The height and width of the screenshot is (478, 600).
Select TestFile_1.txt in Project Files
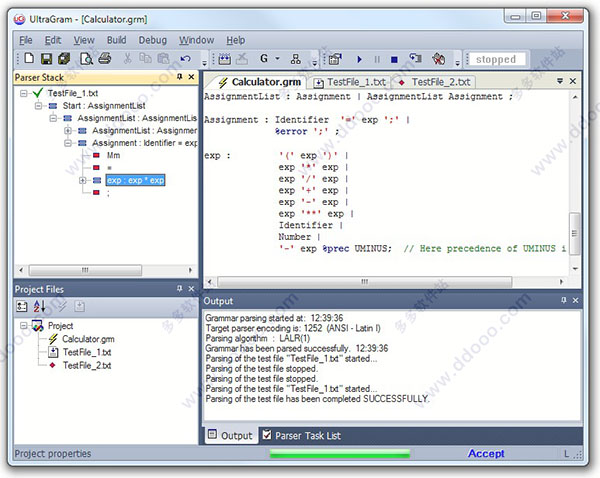tap(87, 352)
